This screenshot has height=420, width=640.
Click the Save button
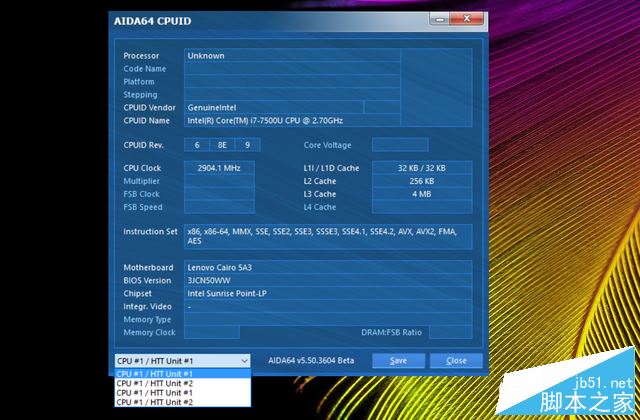coord(398,361)
